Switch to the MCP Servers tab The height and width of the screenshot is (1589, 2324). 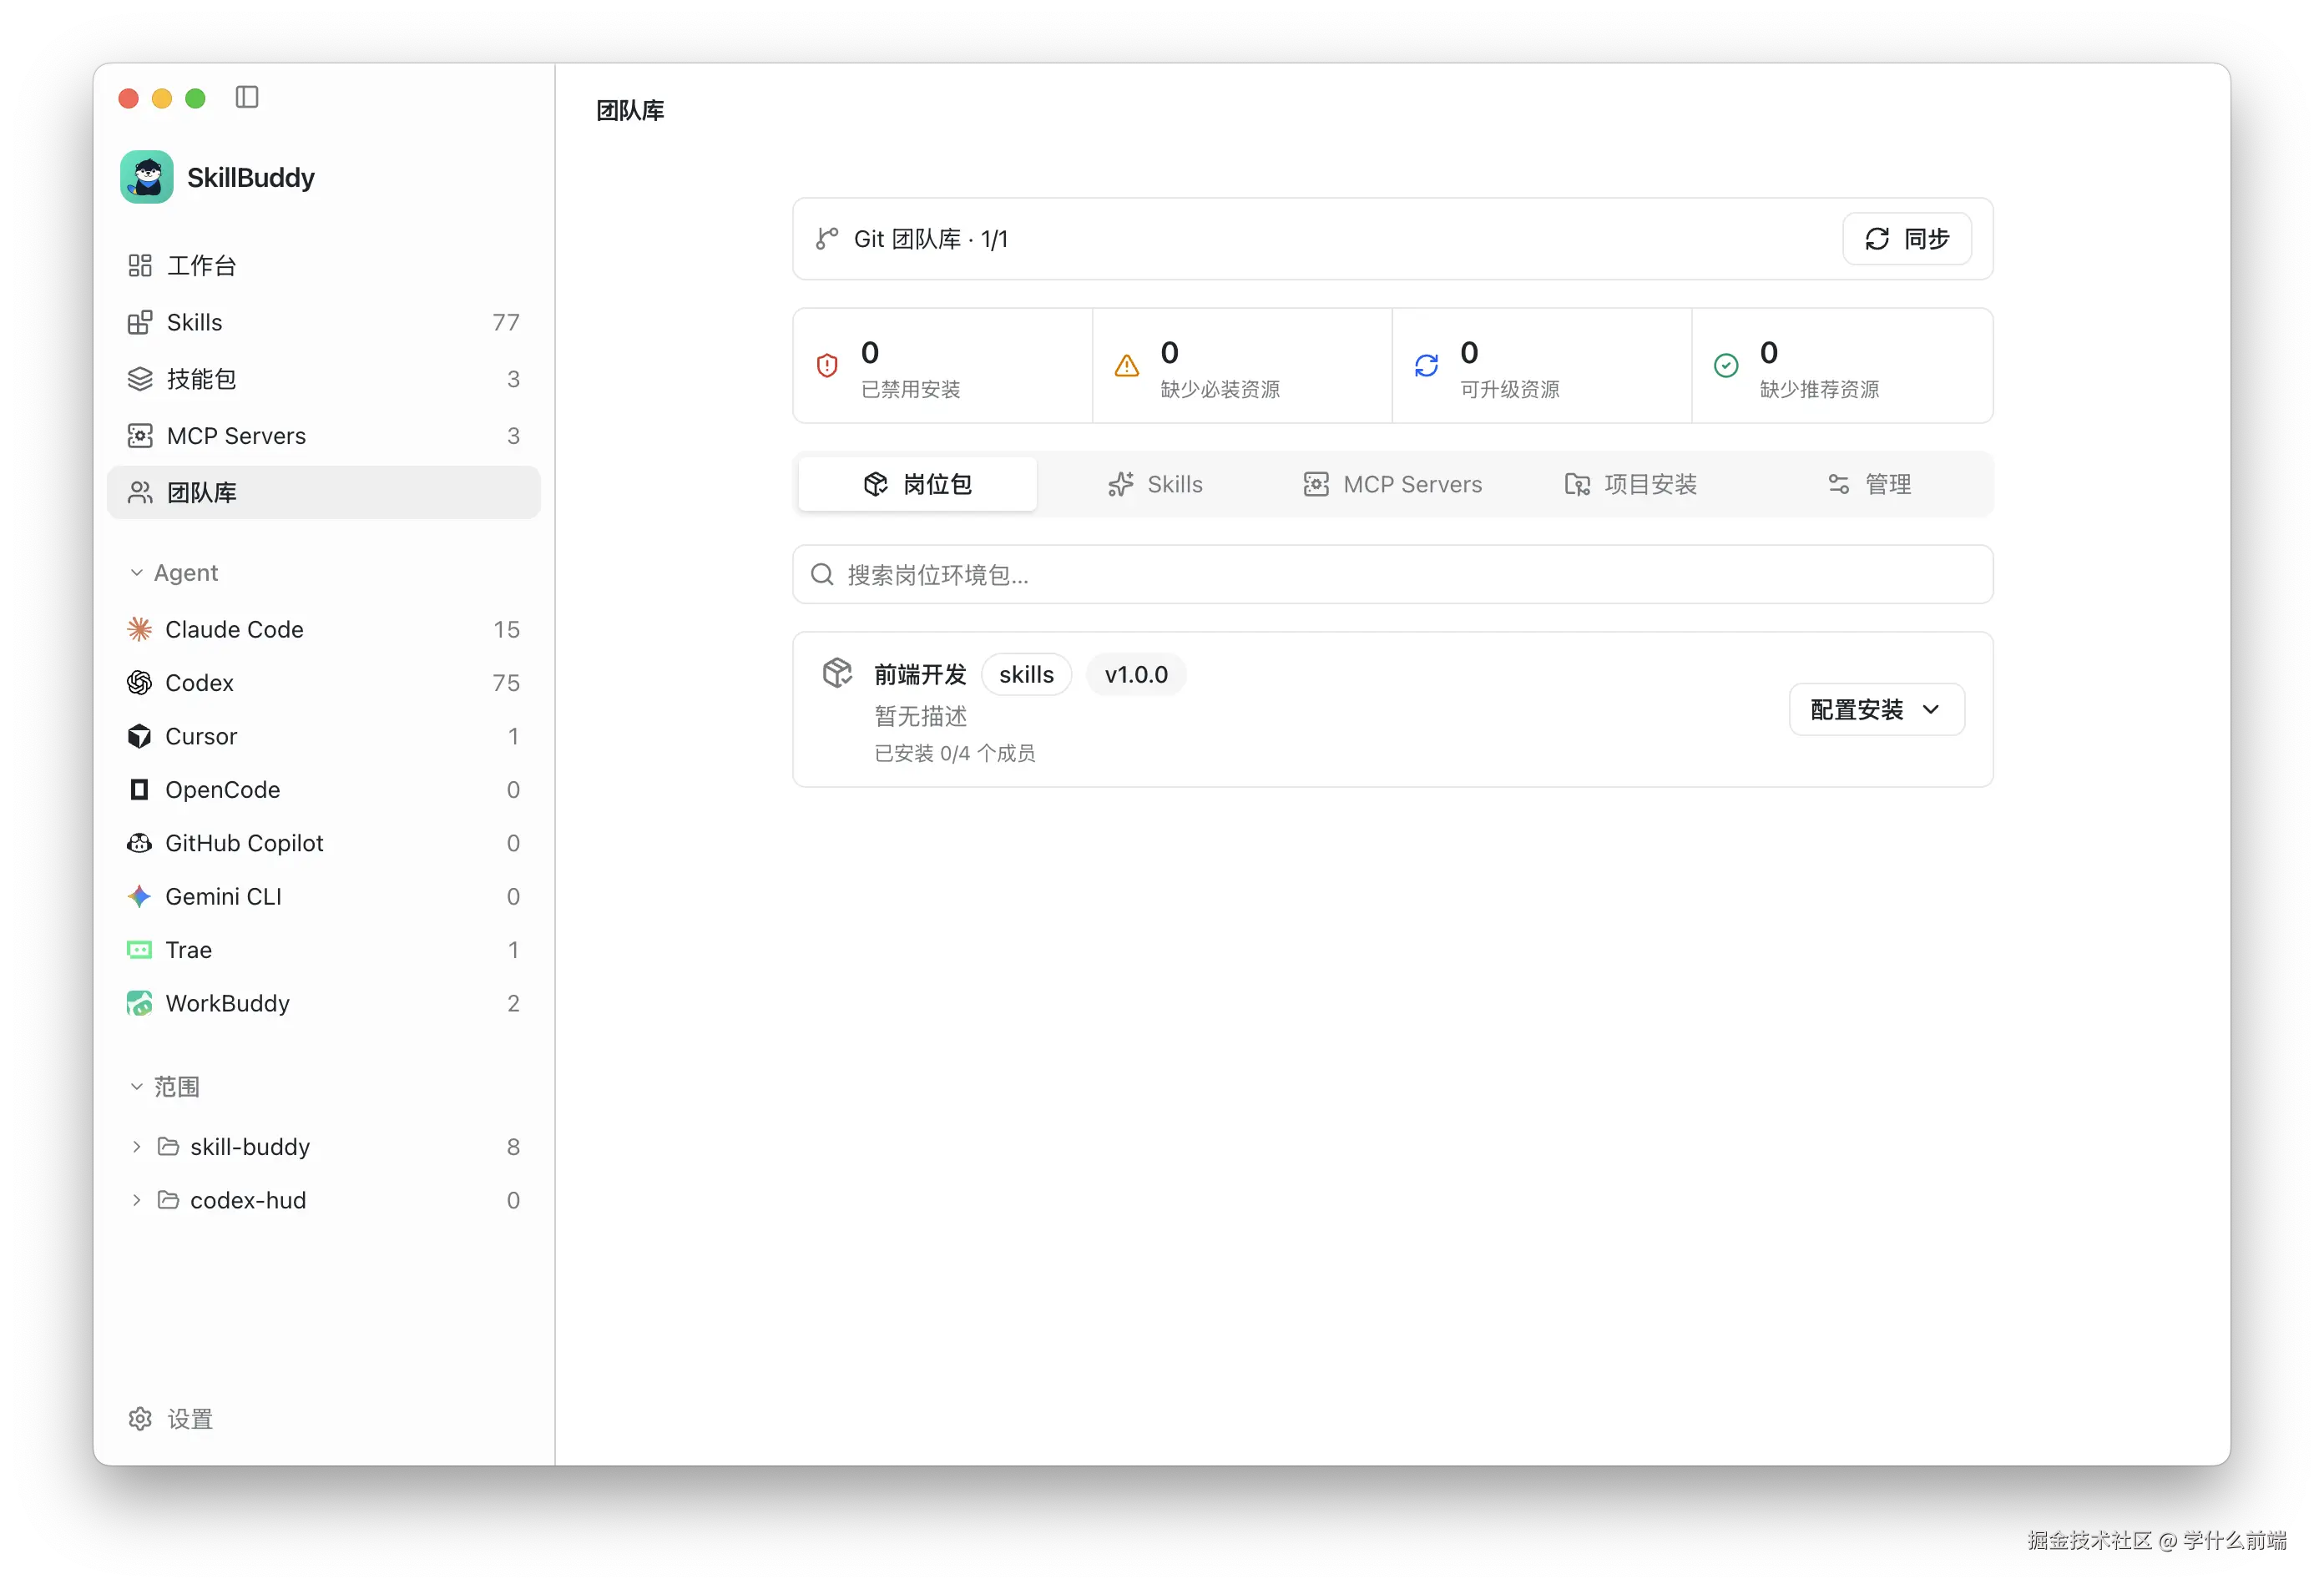pos(1393,485)
